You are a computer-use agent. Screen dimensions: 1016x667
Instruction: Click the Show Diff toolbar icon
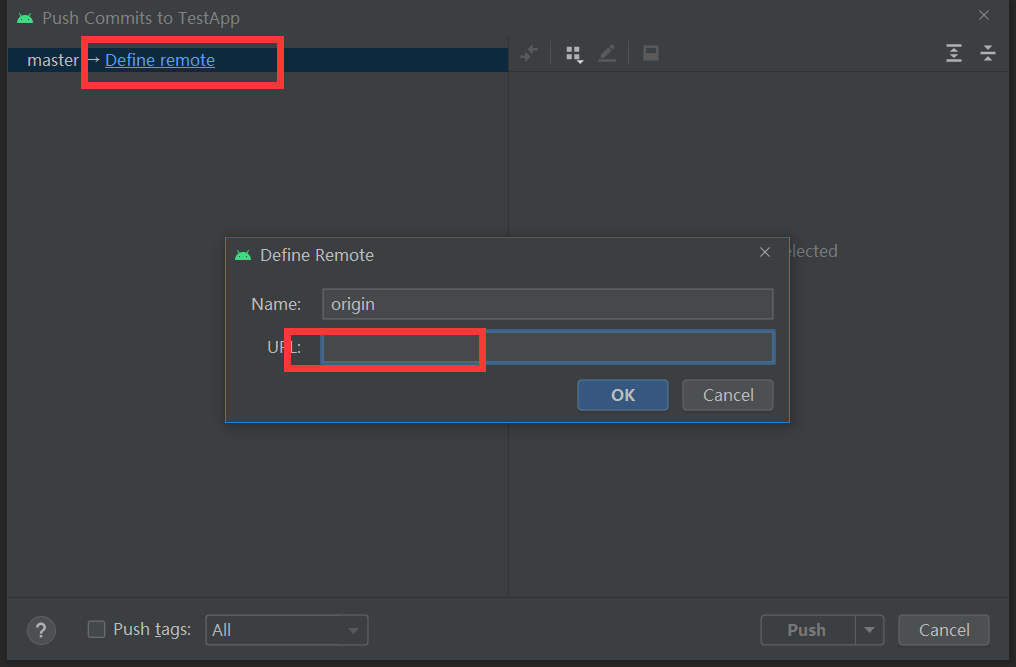529,53
